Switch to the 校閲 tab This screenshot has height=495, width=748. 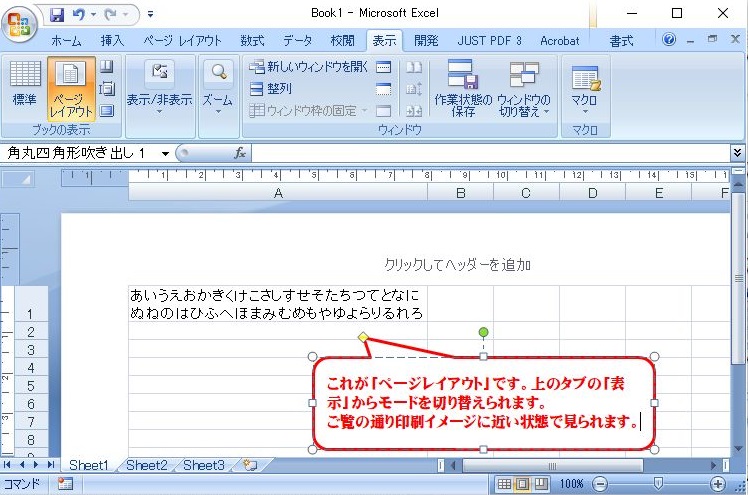[343, 41]
